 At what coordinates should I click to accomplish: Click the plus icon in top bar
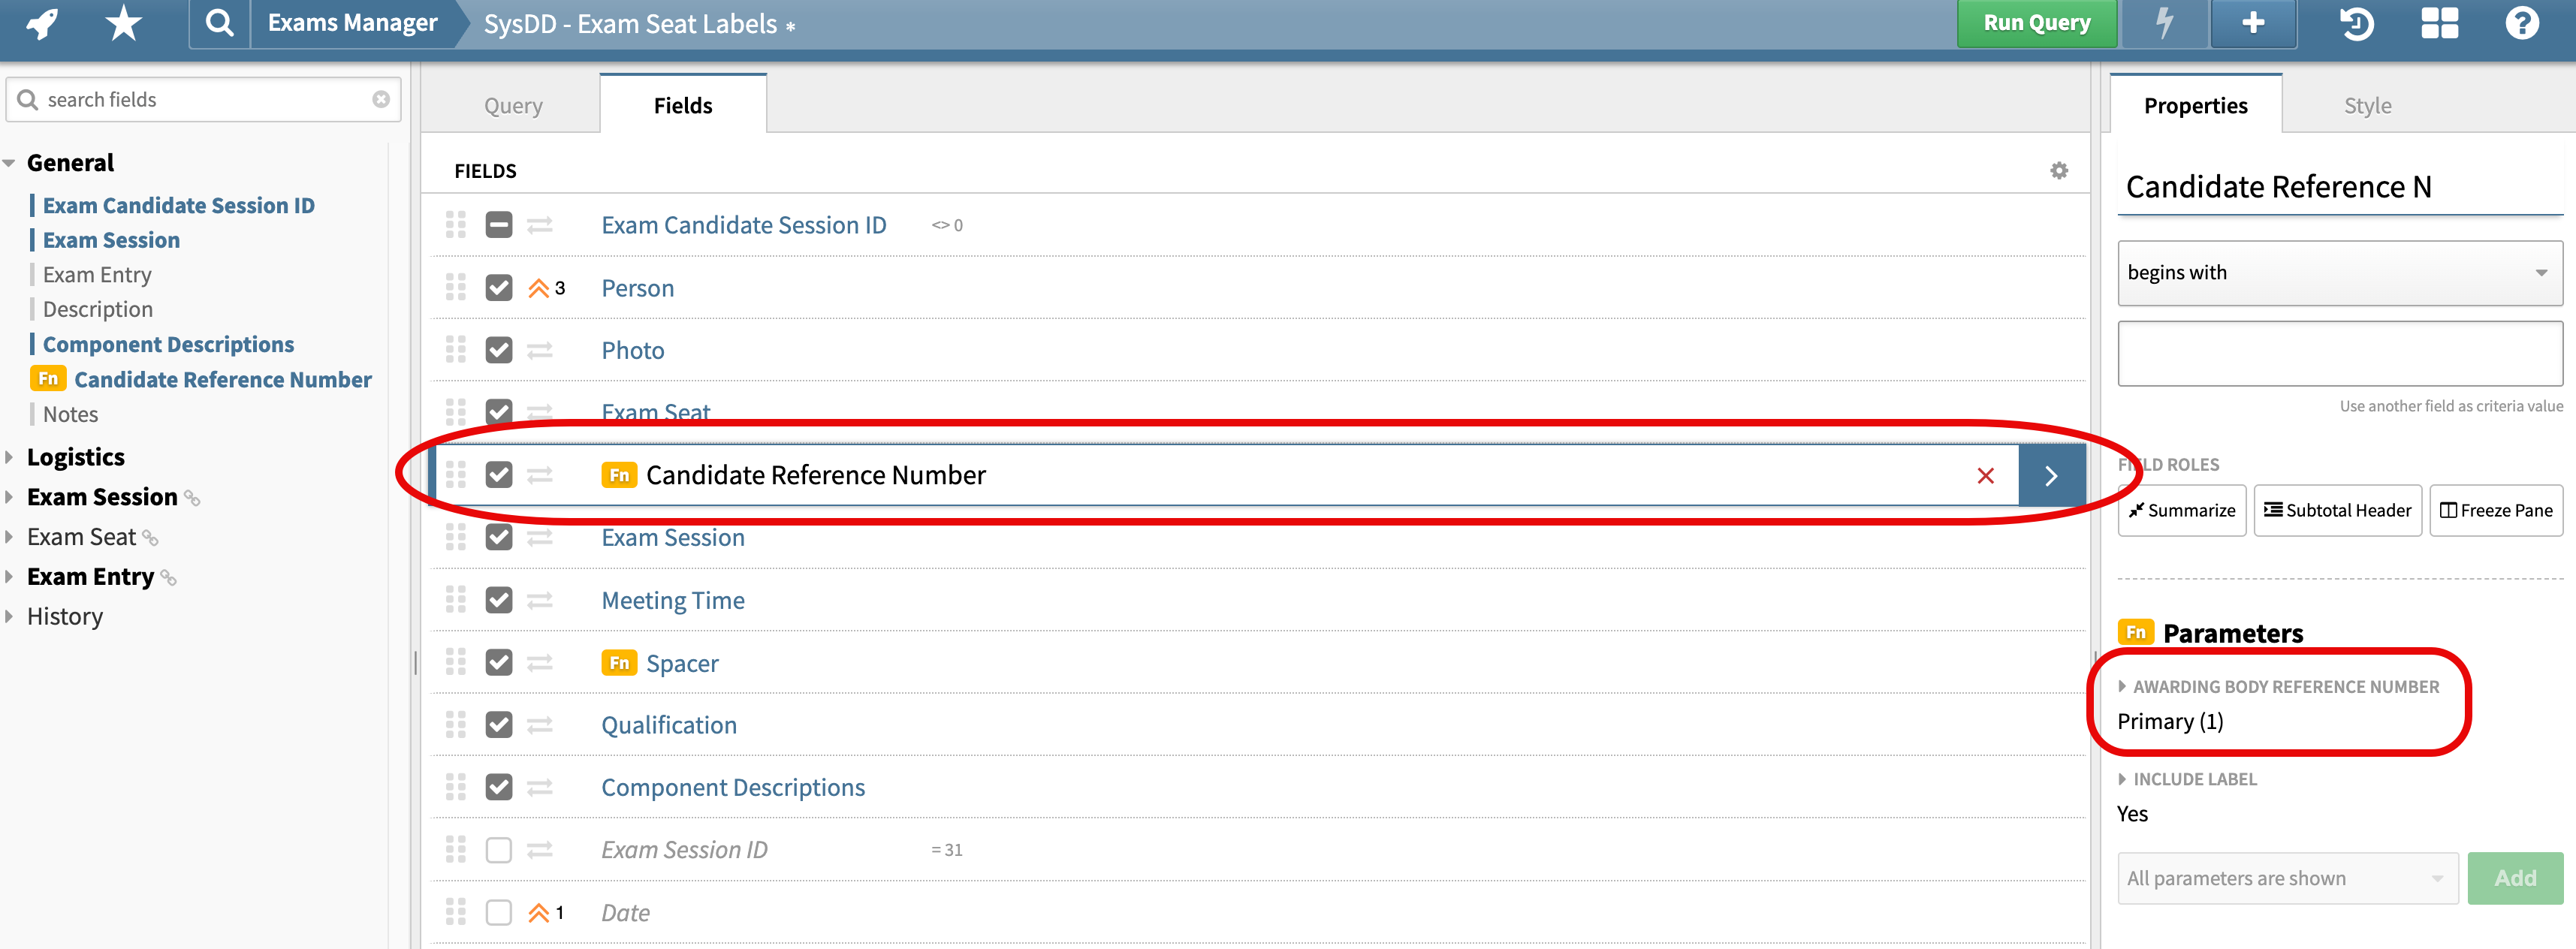[x=2252, y=22]
